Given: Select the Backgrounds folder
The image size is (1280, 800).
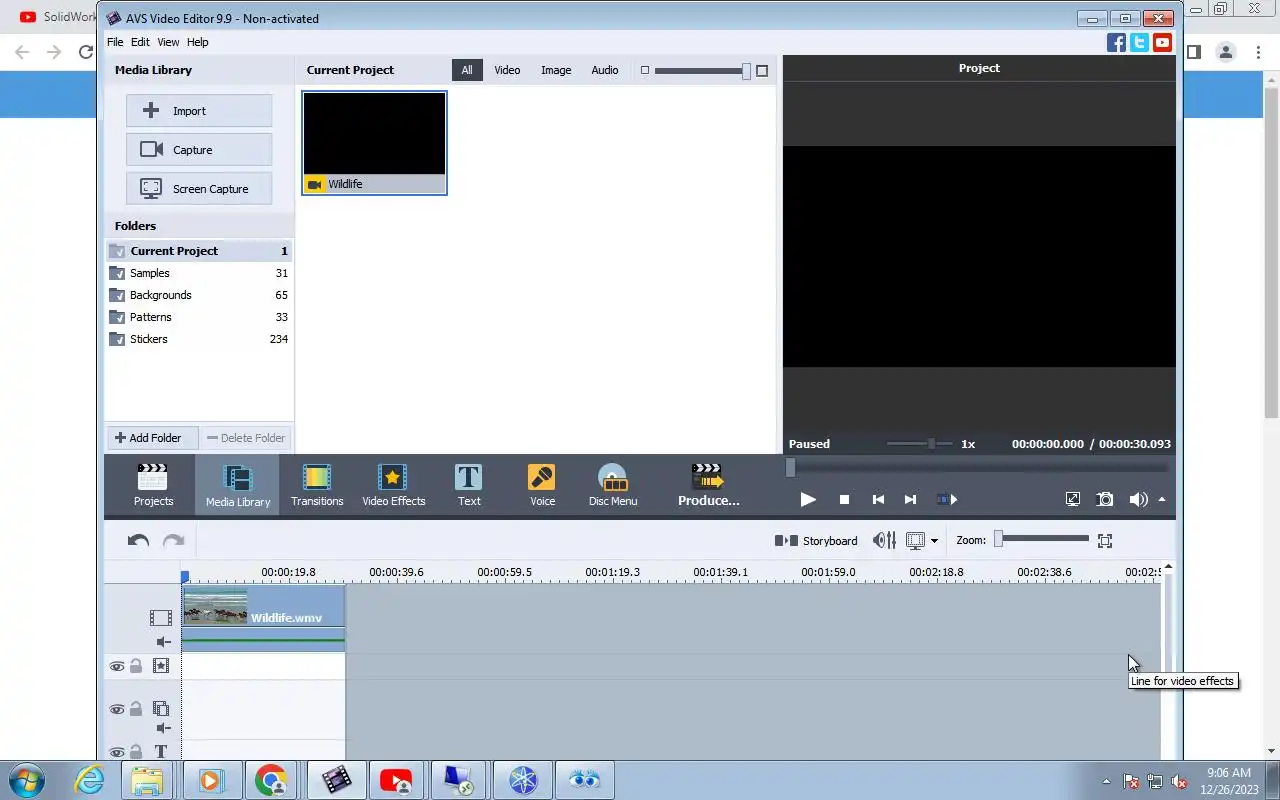Looking at the screenshot, I should point(199,295).
